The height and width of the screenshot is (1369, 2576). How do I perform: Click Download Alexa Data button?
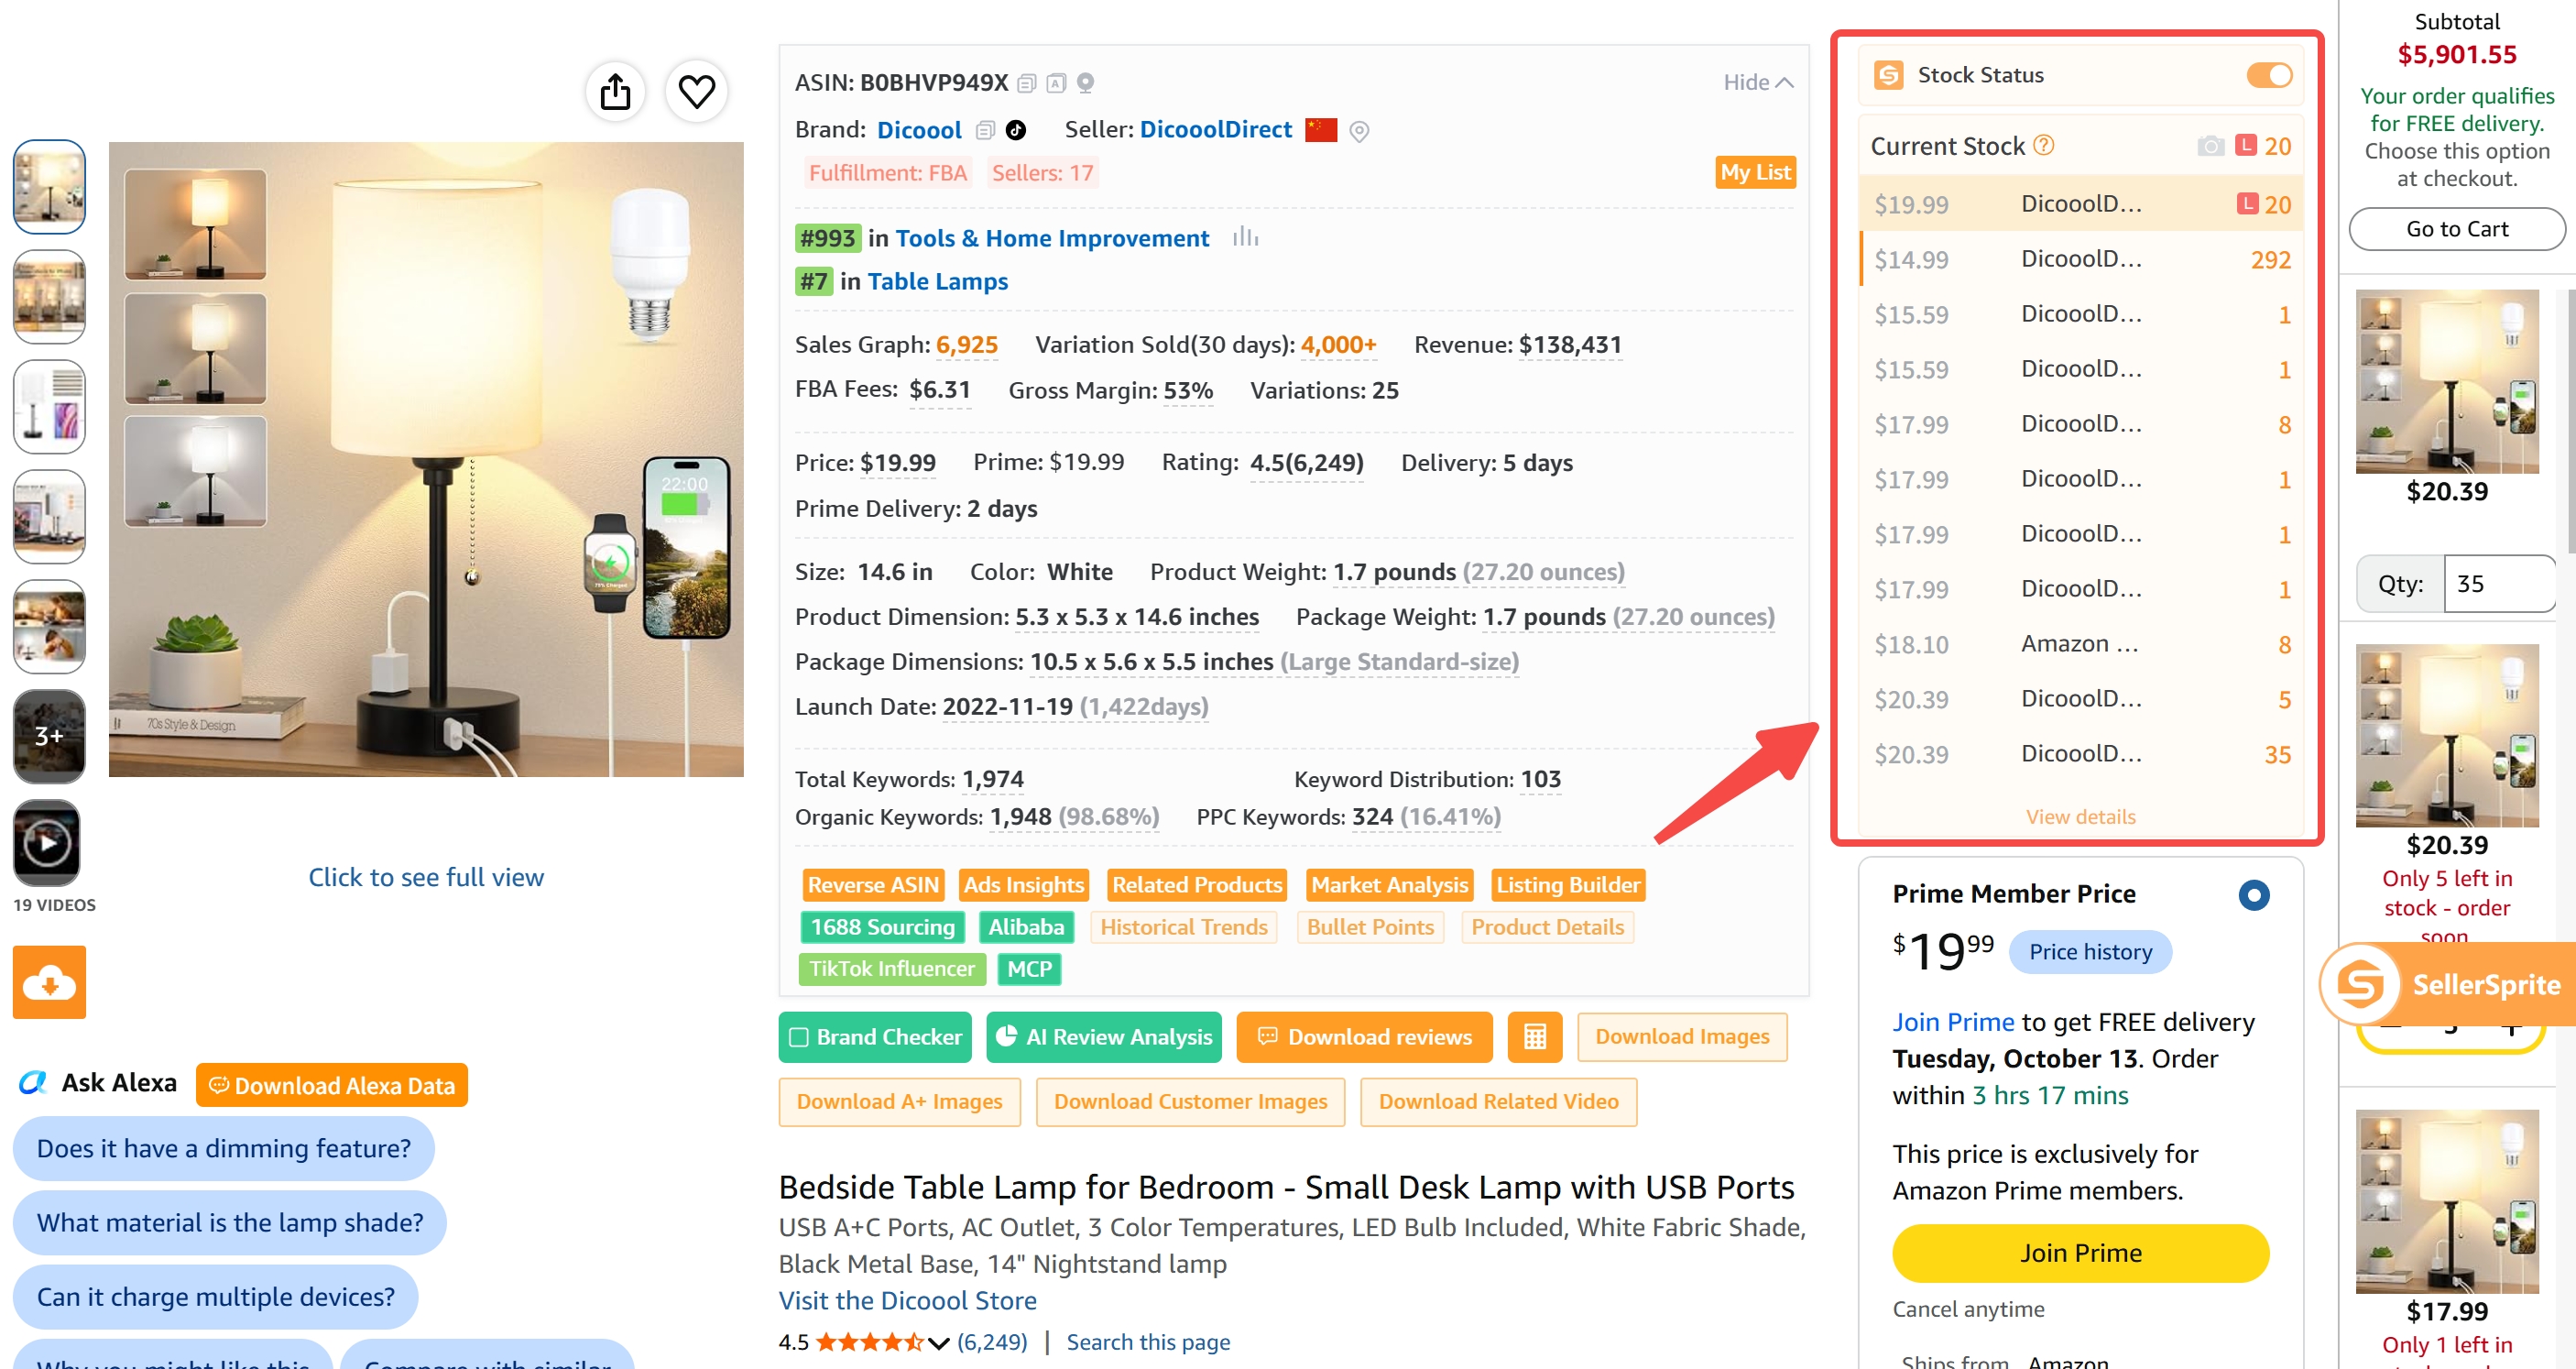coord(332,1085)
